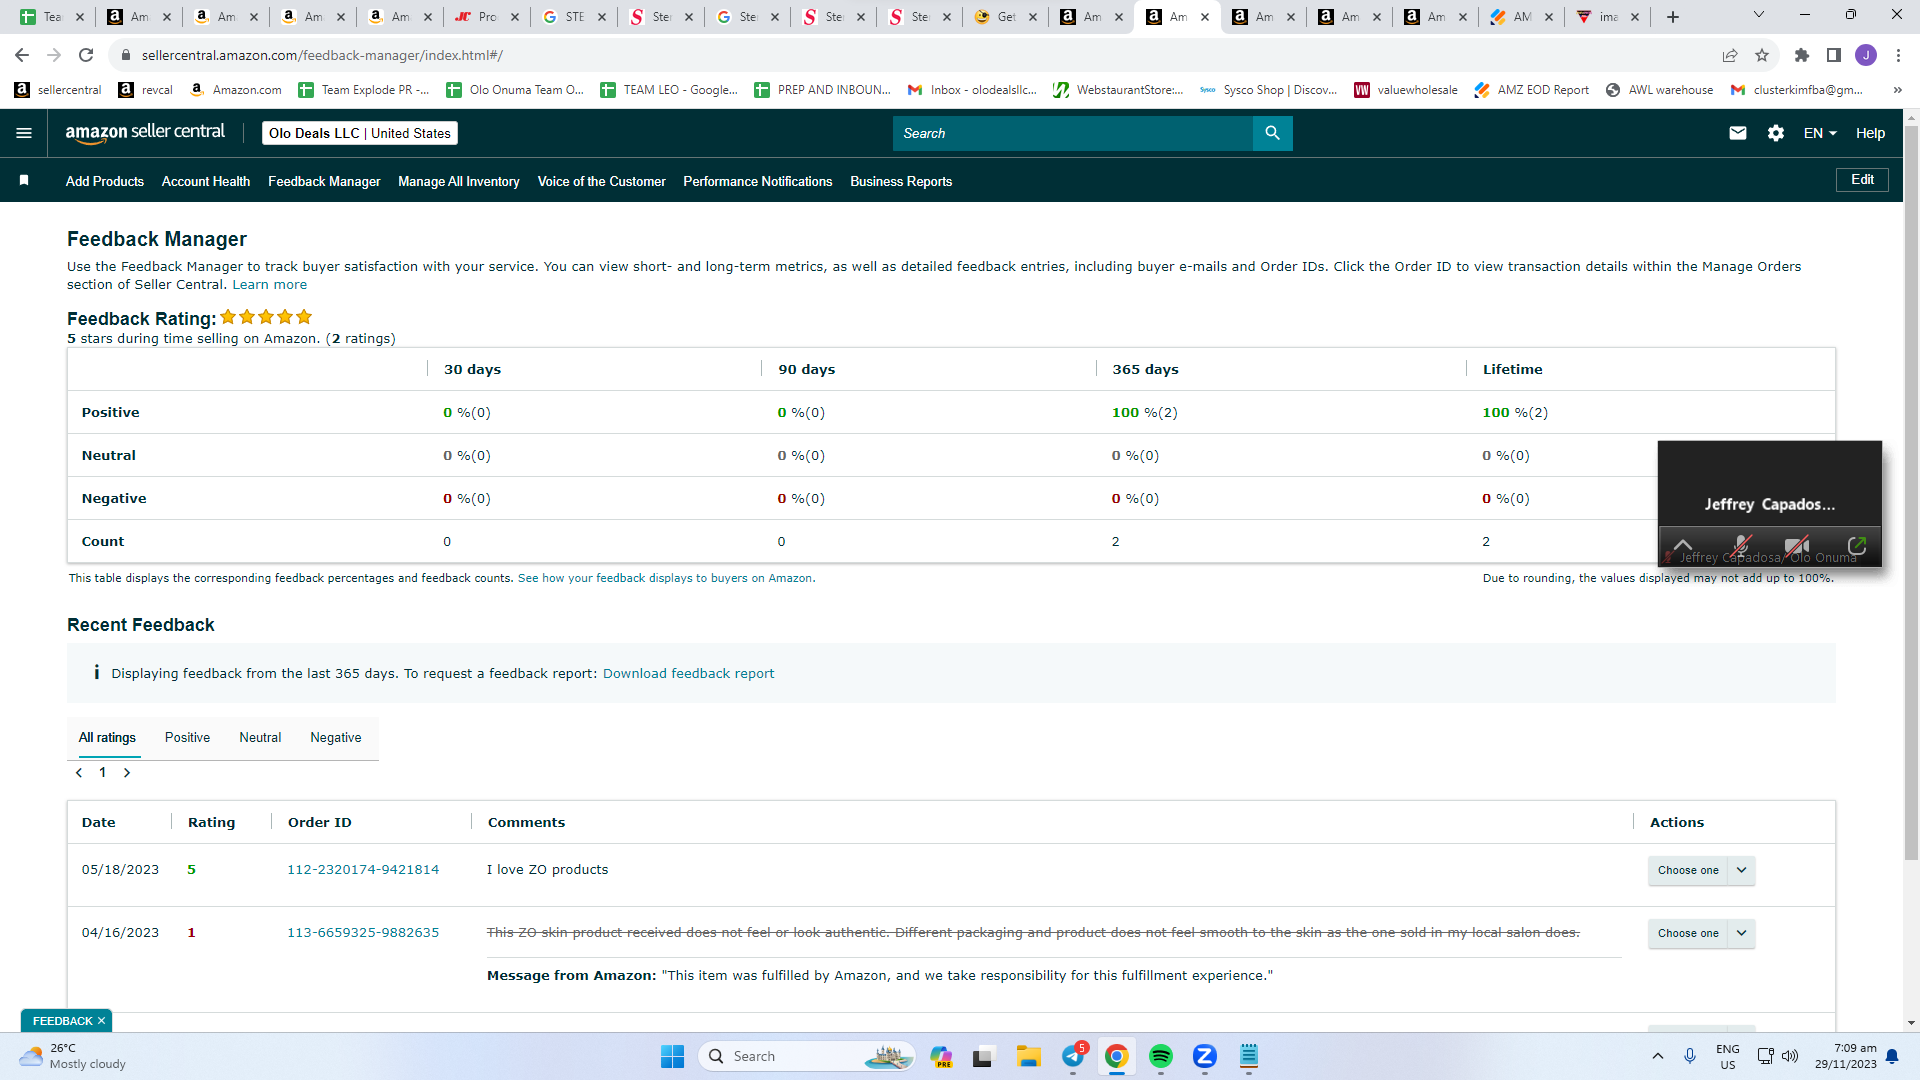Toggle the camera in Zoom floating panel
Image resolution: width=1920 pixels, height=1080 pixels.
tap(1797, 546)
